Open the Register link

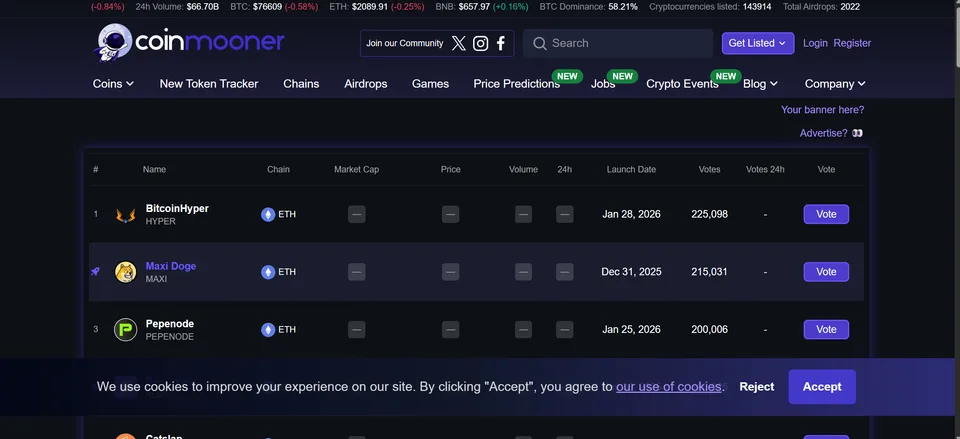852,43
